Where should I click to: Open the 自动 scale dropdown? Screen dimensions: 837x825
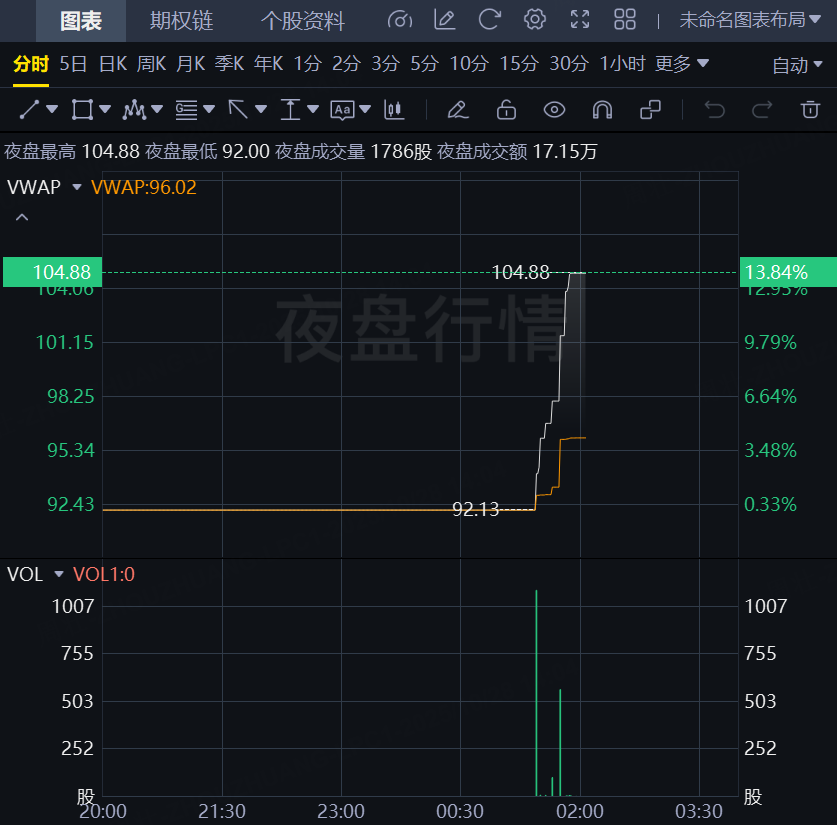click(797, 66)
